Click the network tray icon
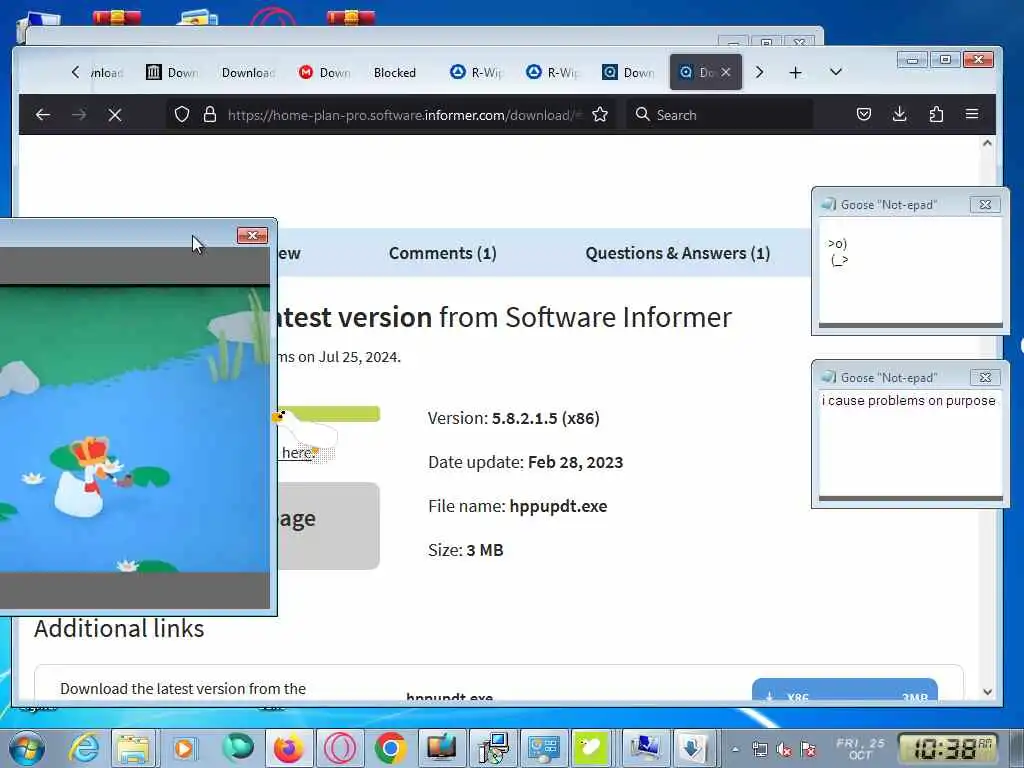The image size is (1024, 768). [760, 750]
